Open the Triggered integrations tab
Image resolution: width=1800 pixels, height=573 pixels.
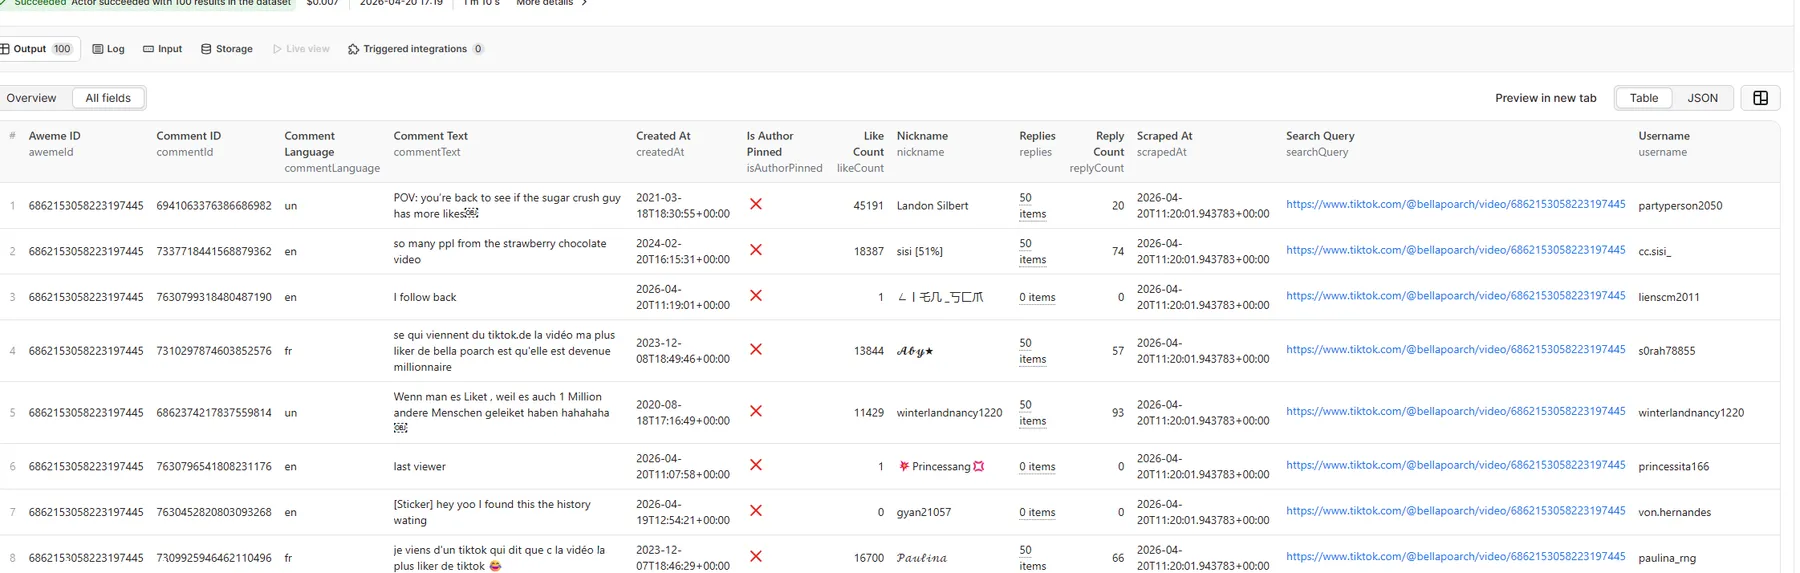pyautogui.click(x=415, y=49)
